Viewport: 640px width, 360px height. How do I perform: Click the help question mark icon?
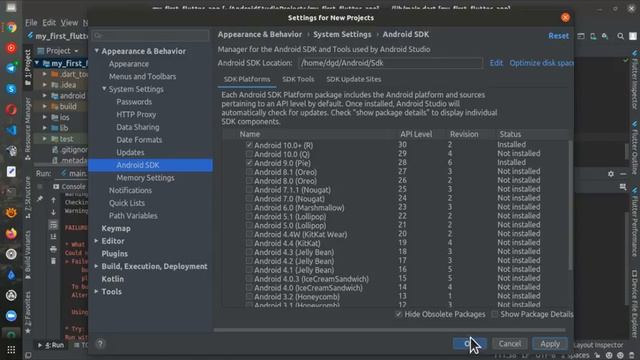pos(100,344)
